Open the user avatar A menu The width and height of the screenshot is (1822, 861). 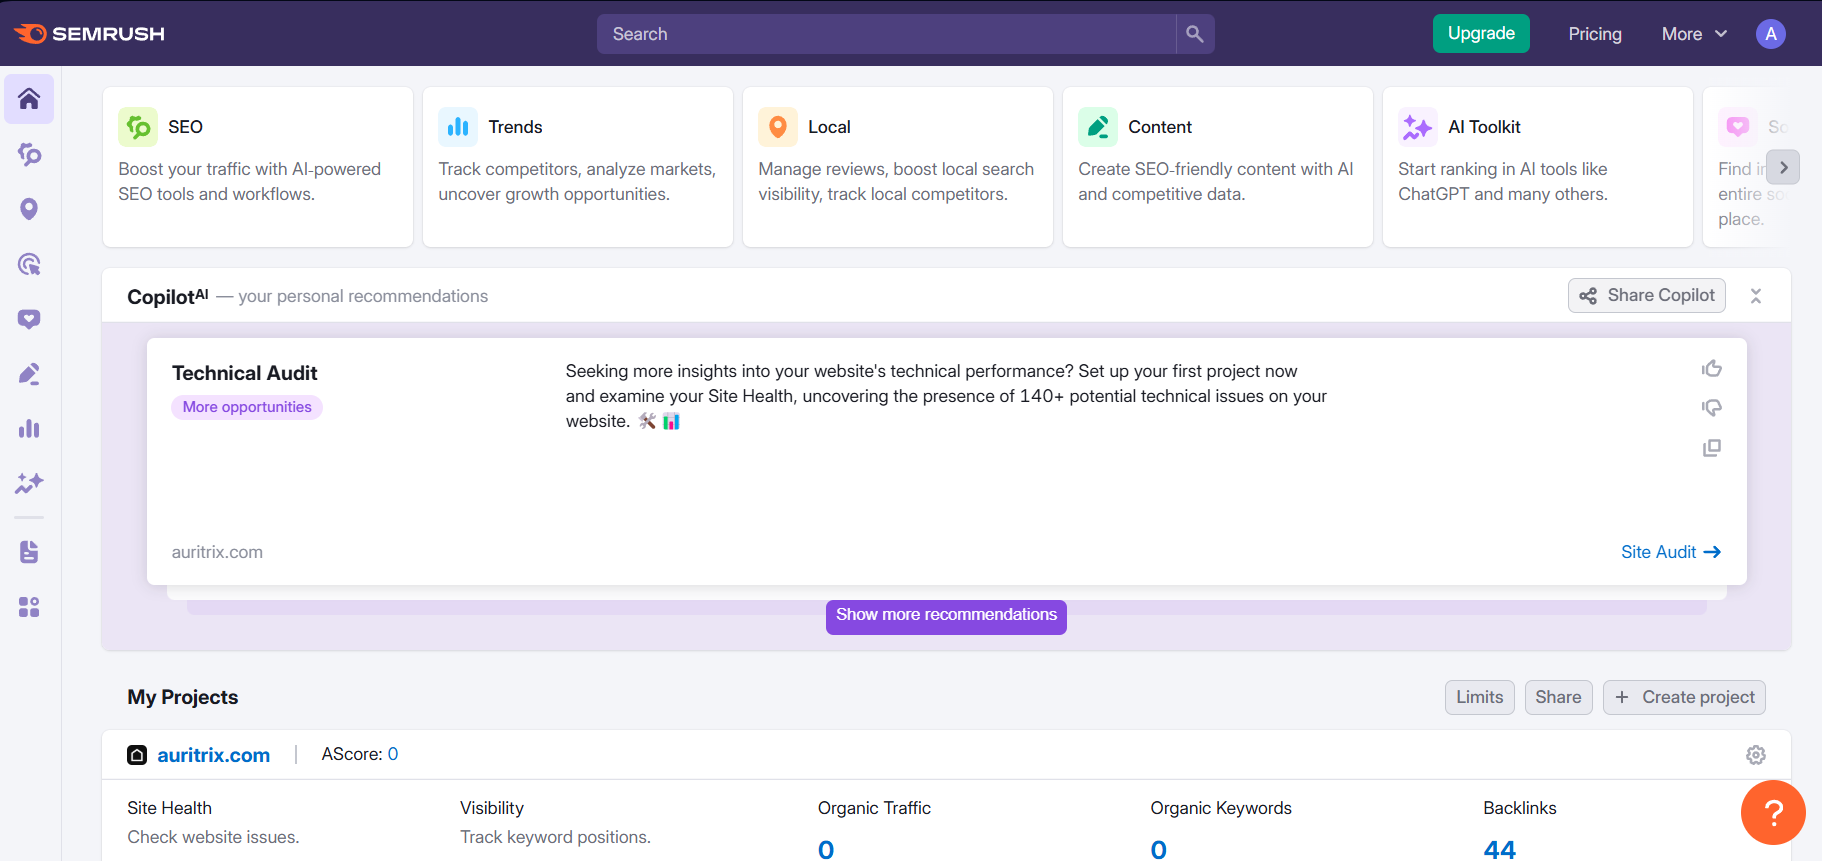pos(1771,34)
